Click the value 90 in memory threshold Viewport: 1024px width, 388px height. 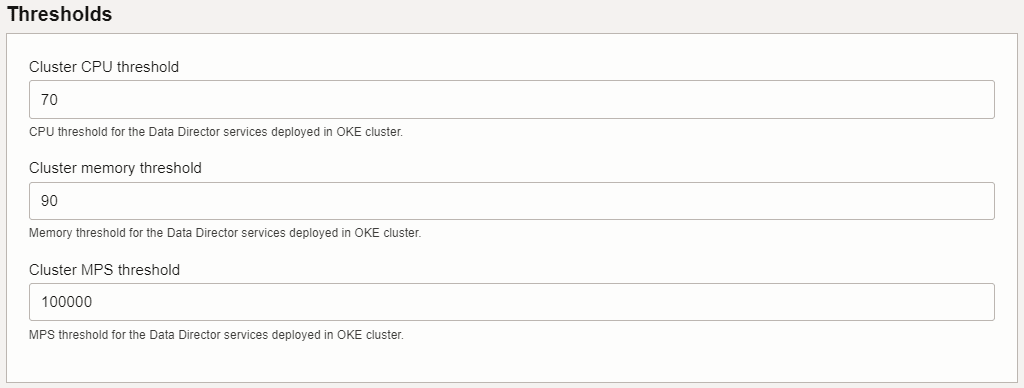point(50,201)
